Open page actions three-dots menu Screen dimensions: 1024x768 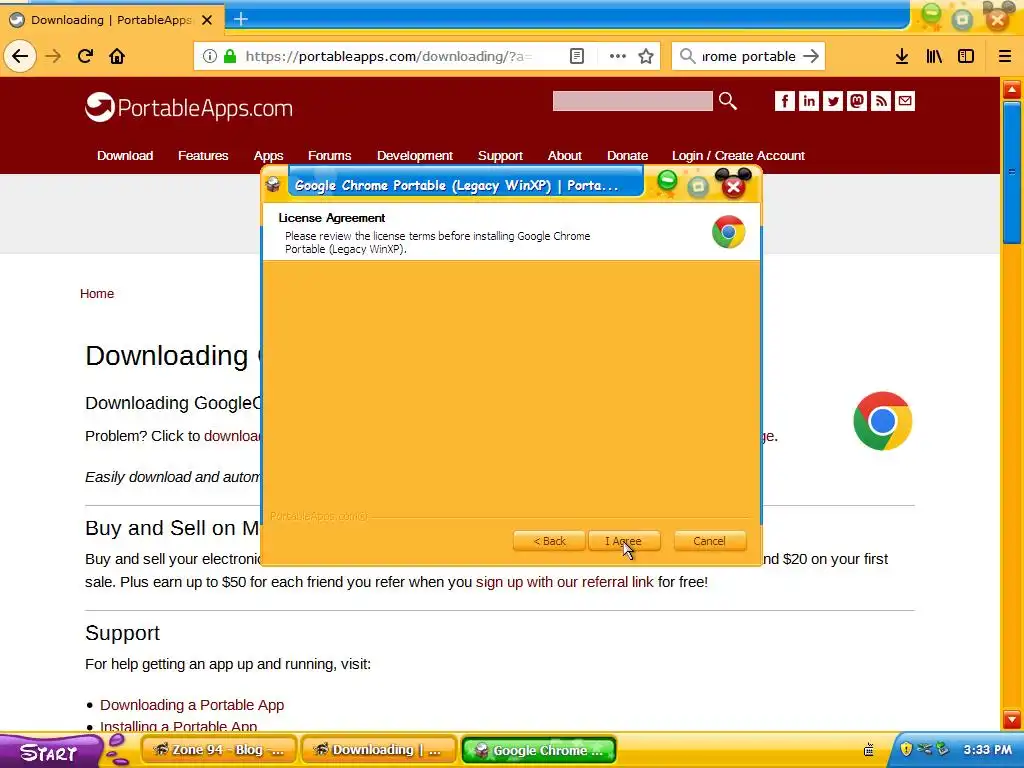coord(618,56)
